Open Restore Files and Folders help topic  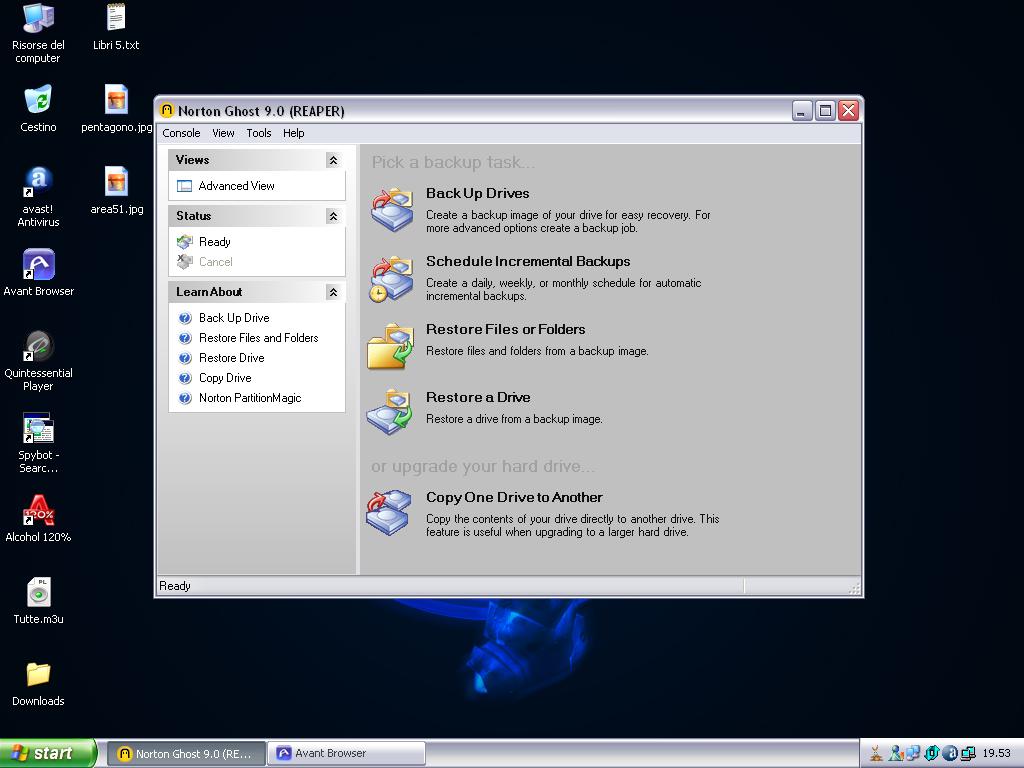tap(259, 338)
